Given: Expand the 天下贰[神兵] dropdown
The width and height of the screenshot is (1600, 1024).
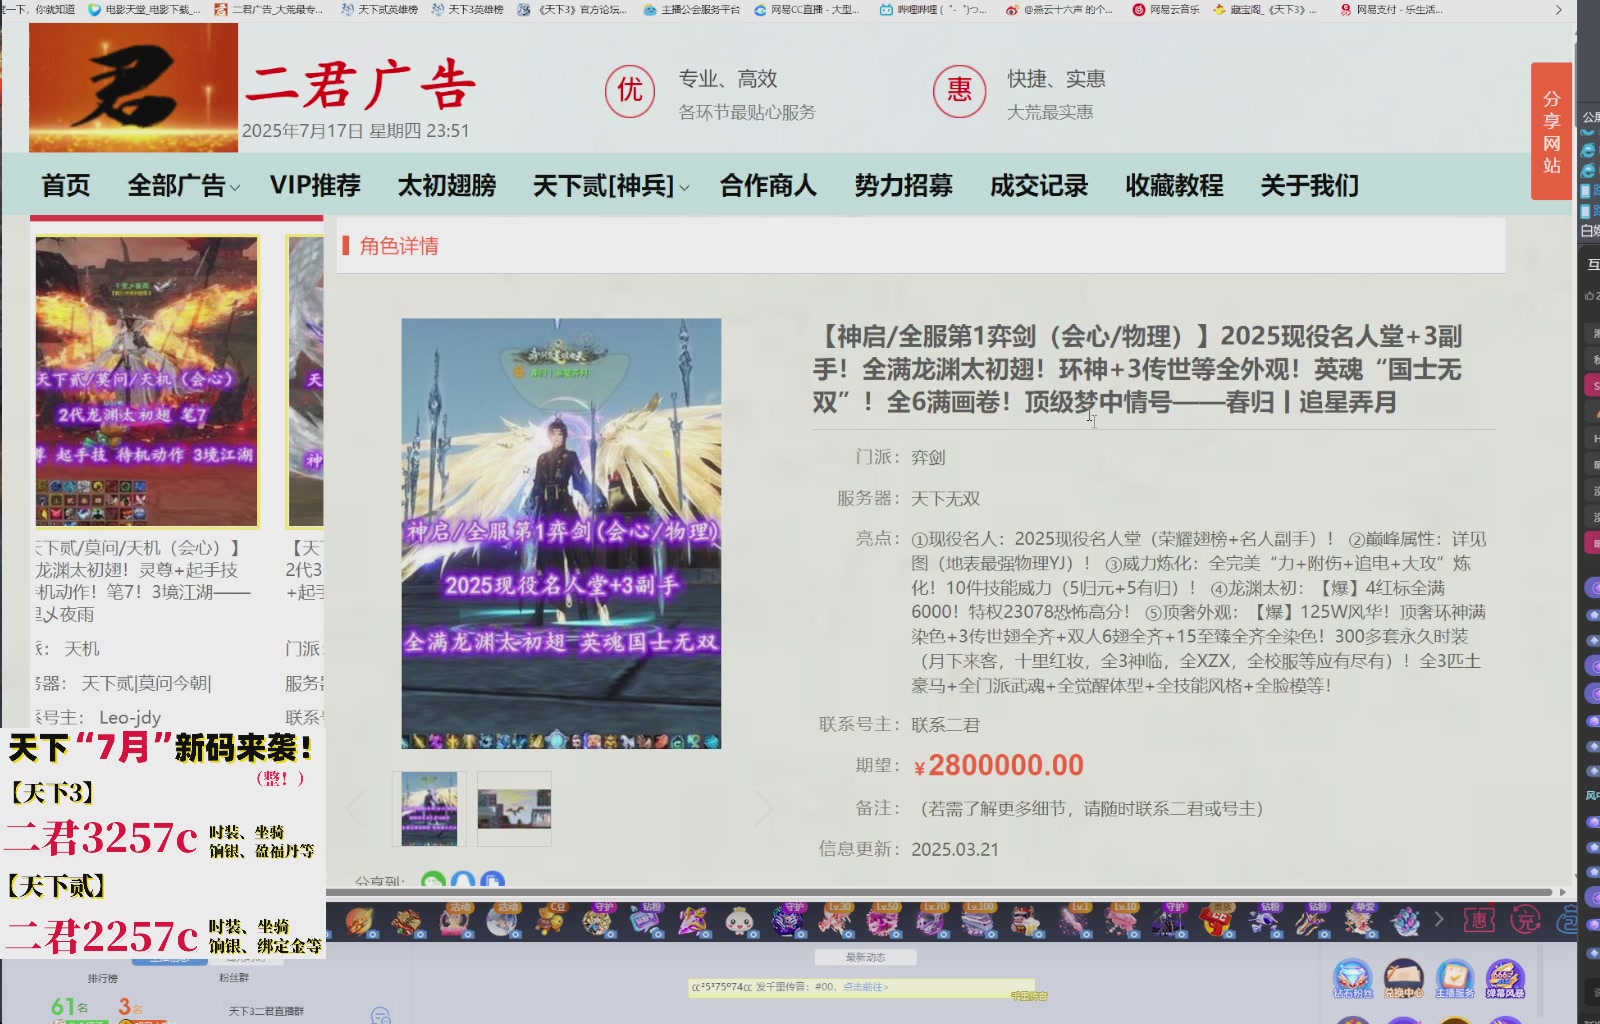Looking at the screenshot, I should point(610,186).
